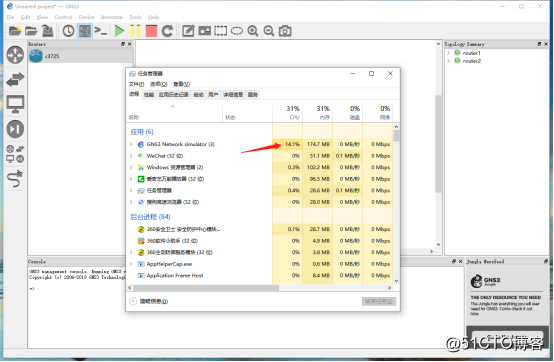Select the draw ellipse tool
This screenshot has height=362, width=554.
[237, 31]
